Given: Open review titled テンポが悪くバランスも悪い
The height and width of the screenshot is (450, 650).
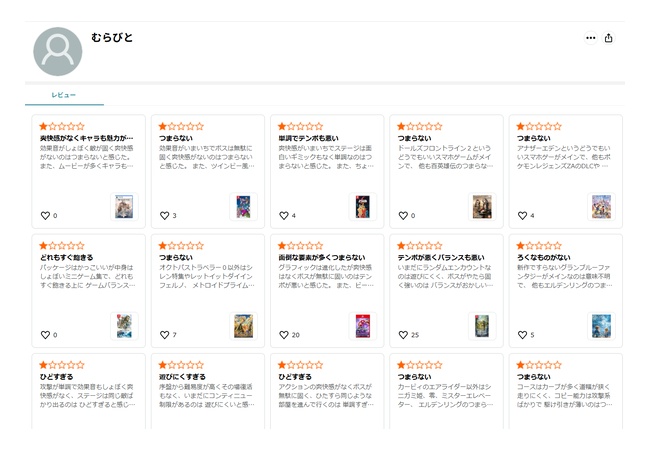Looking at the screenshot, I should [x=441, y=257].
